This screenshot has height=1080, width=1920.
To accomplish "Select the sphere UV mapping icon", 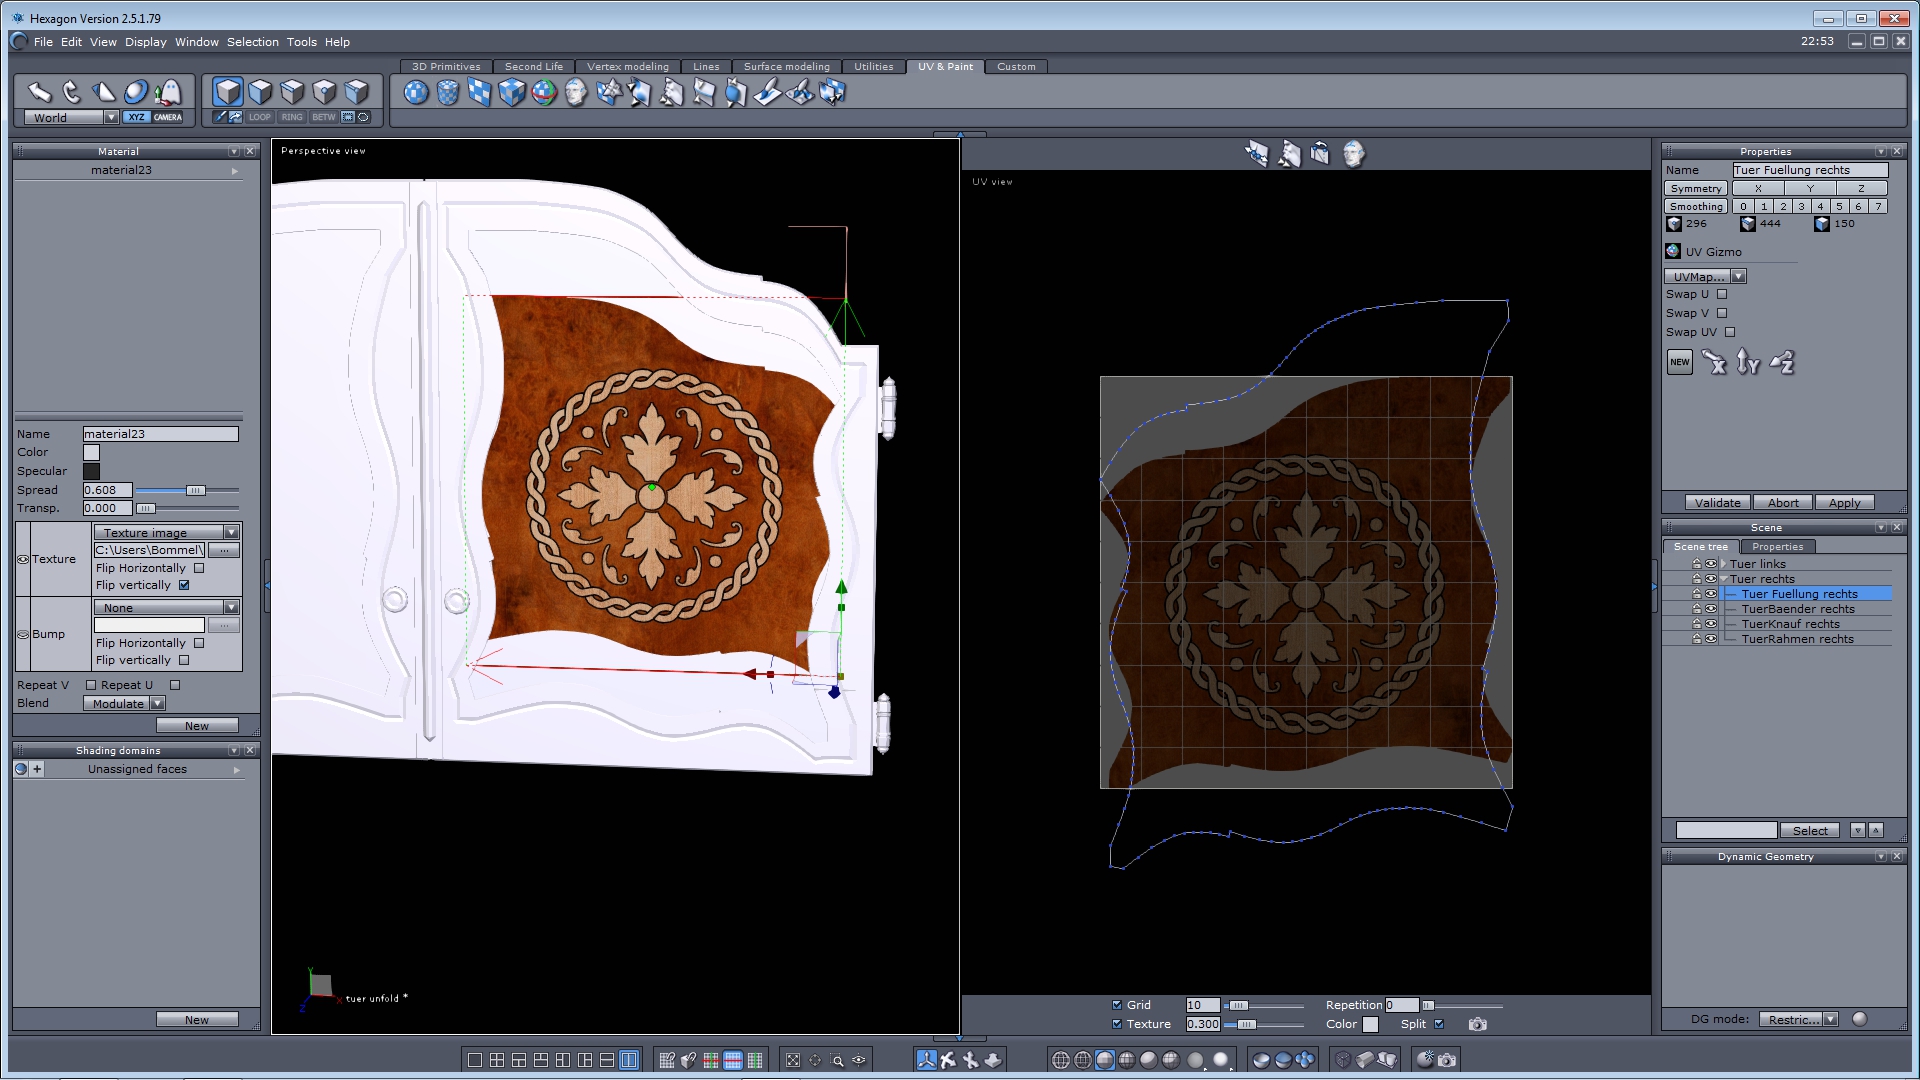I will pyautogui.click(x=416, y=93).
